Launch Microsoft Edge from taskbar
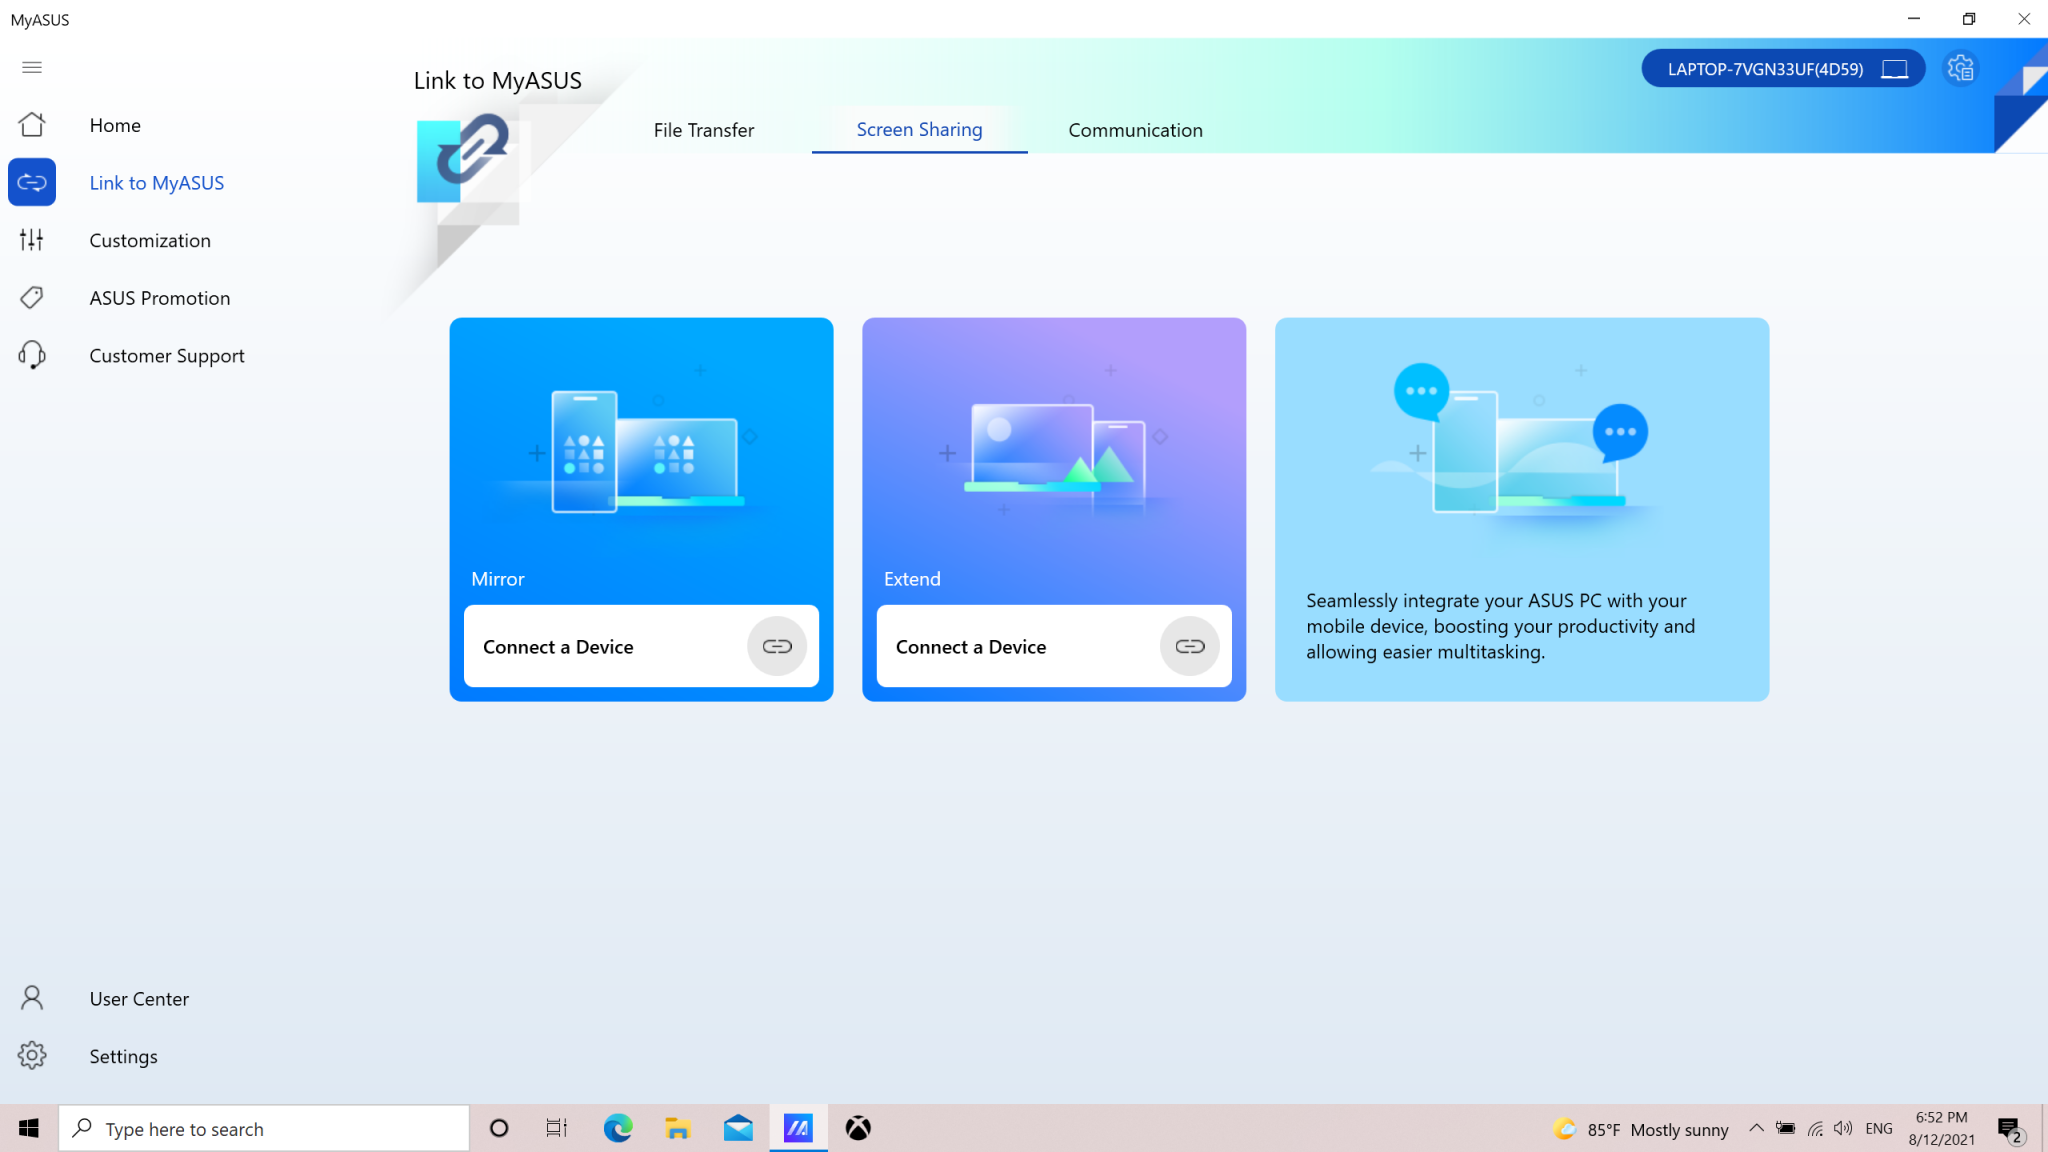 click(618, 1128)
